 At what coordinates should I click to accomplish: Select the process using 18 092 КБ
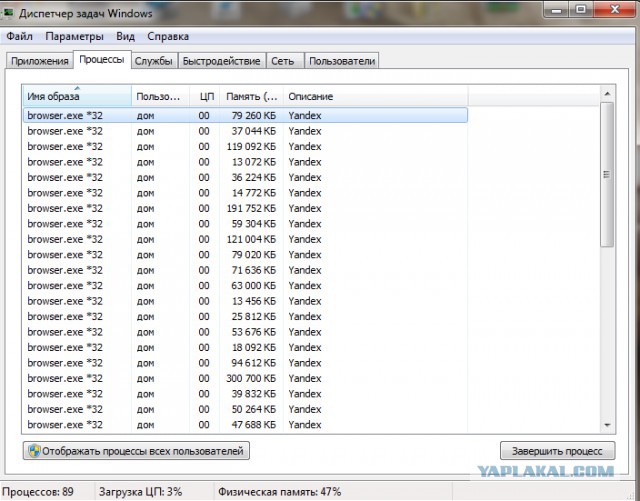pyautogui.click(x=245, y=347)
